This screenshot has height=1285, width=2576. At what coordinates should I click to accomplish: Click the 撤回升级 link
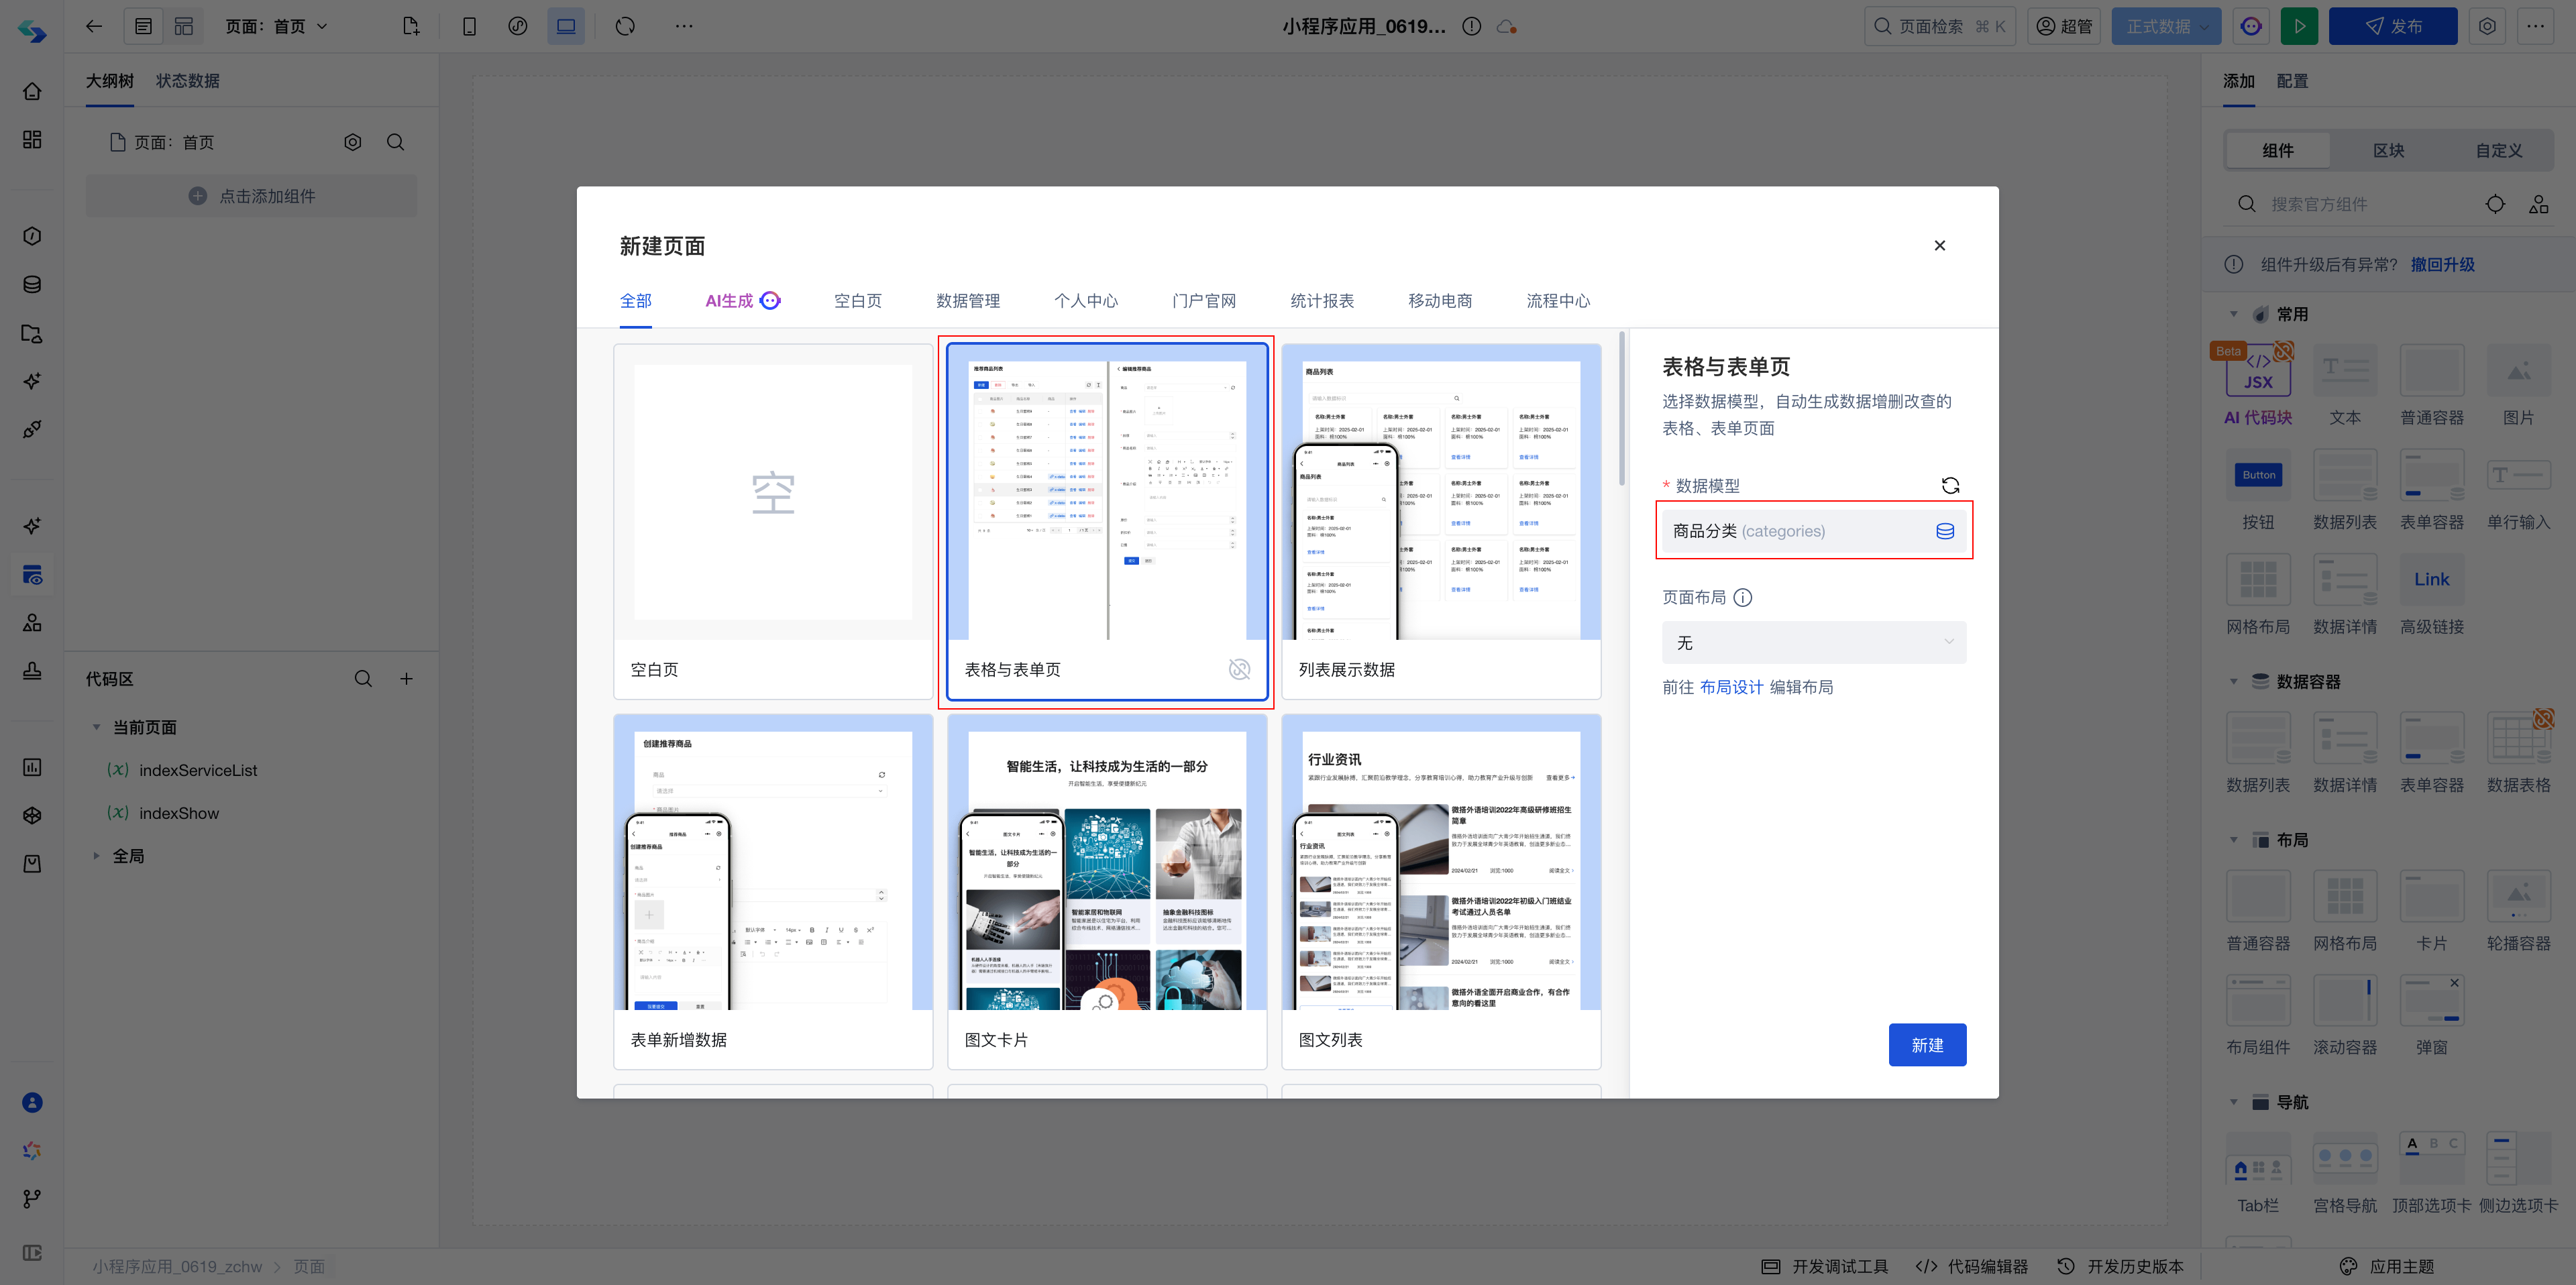[x=2442, y=265]
